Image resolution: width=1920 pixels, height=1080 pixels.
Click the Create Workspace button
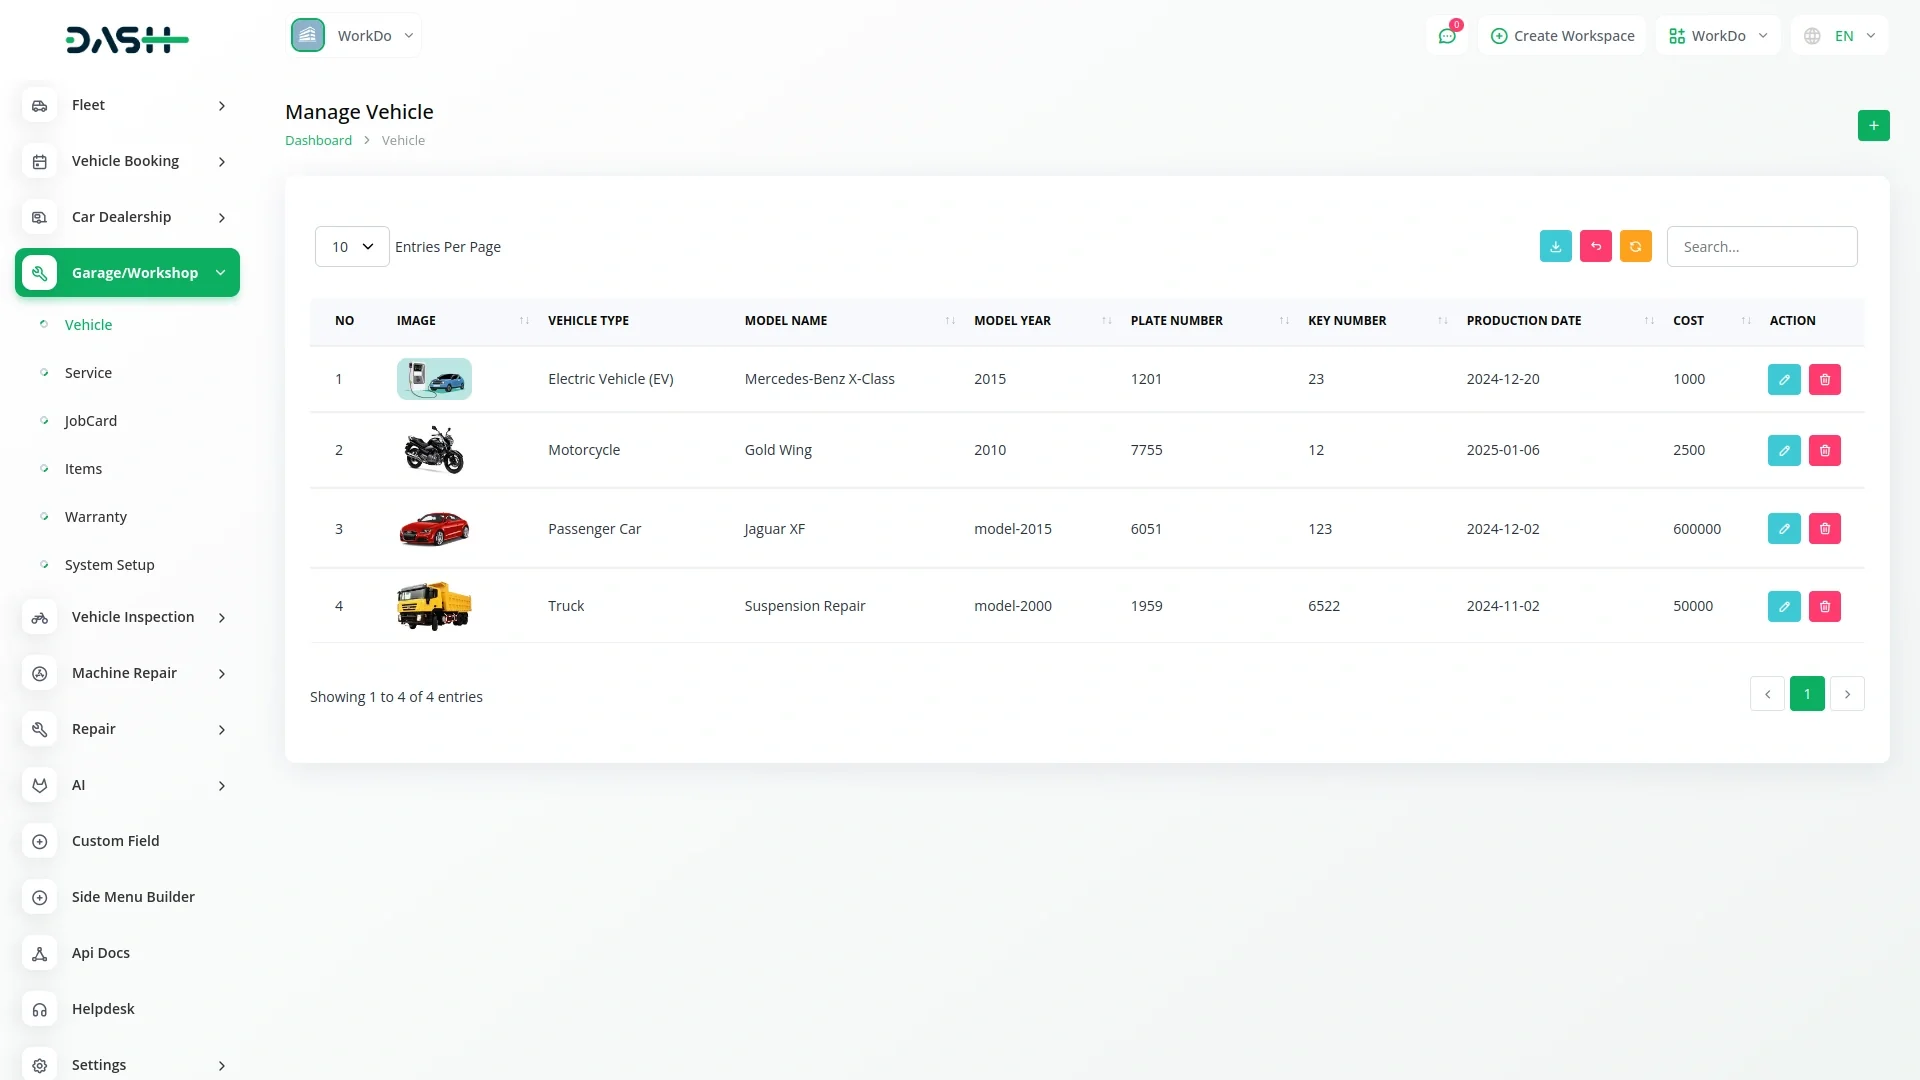[x=1562, y=36]
